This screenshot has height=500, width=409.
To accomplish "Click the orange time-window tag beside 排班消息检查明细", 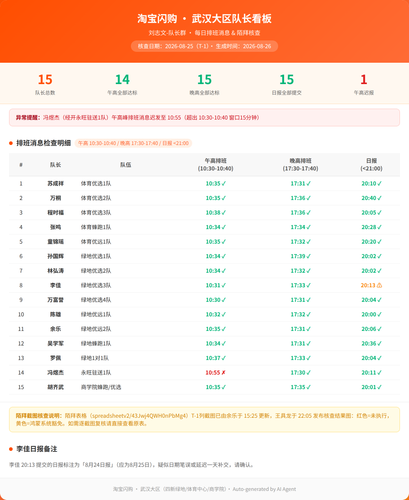I will click(133, 143).
